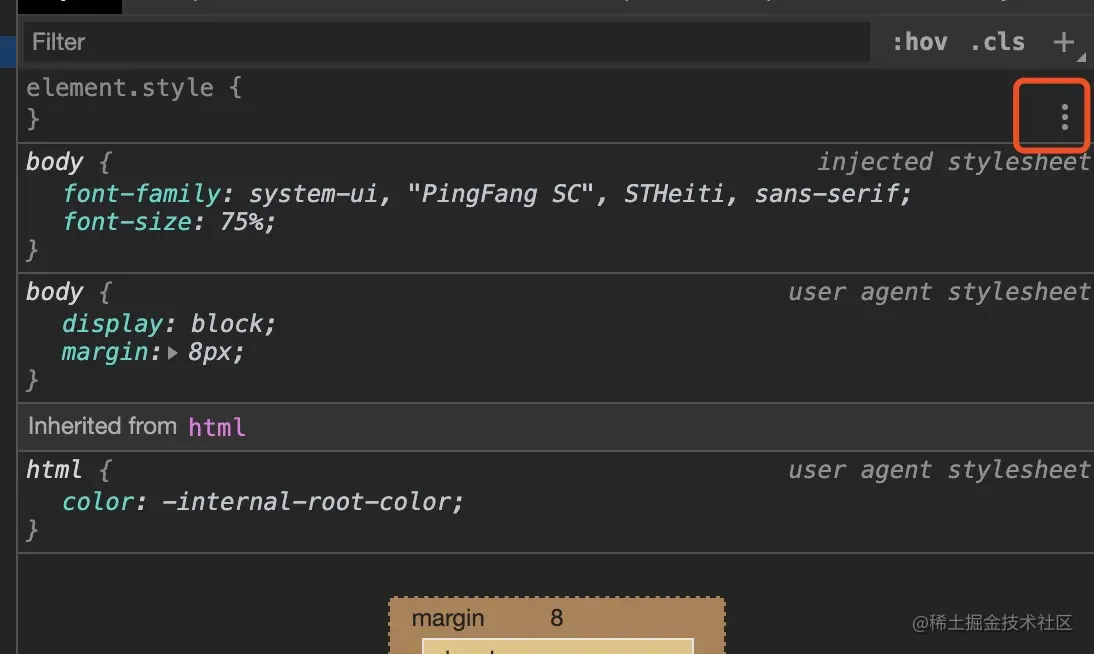Screen dimensions: 1094x654
Task: Click the -internal-root-color value
Action: coord(306,502)
